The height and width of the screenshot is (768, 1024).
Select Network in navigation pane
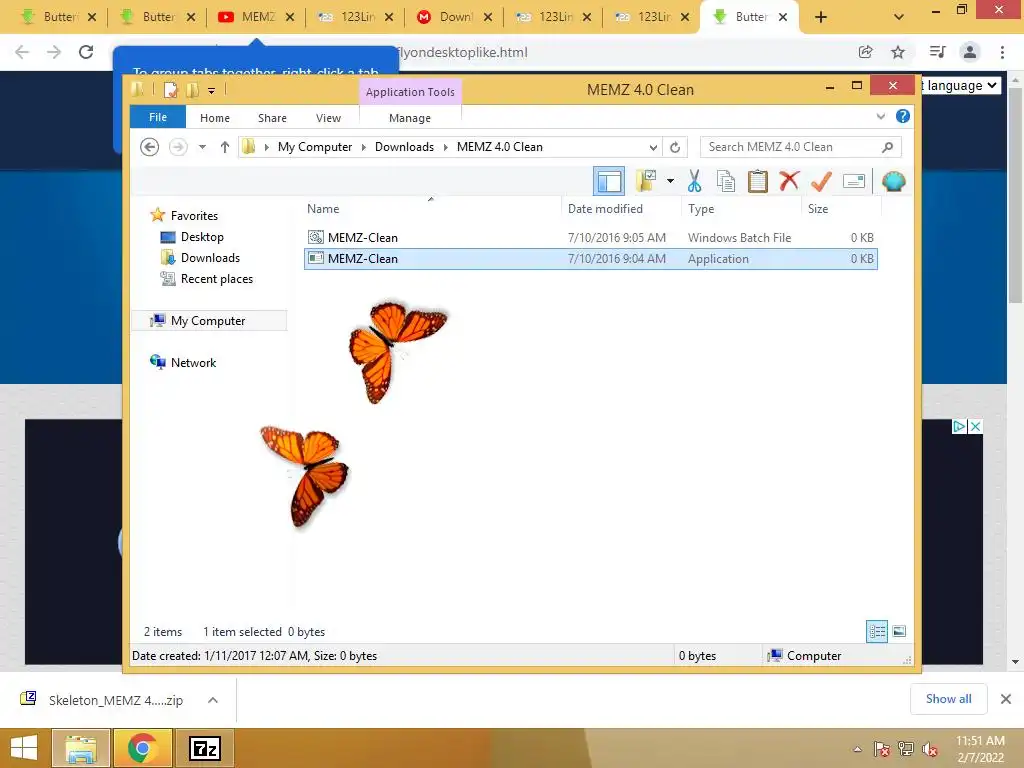pyautogui.click(x=193, y=362)
